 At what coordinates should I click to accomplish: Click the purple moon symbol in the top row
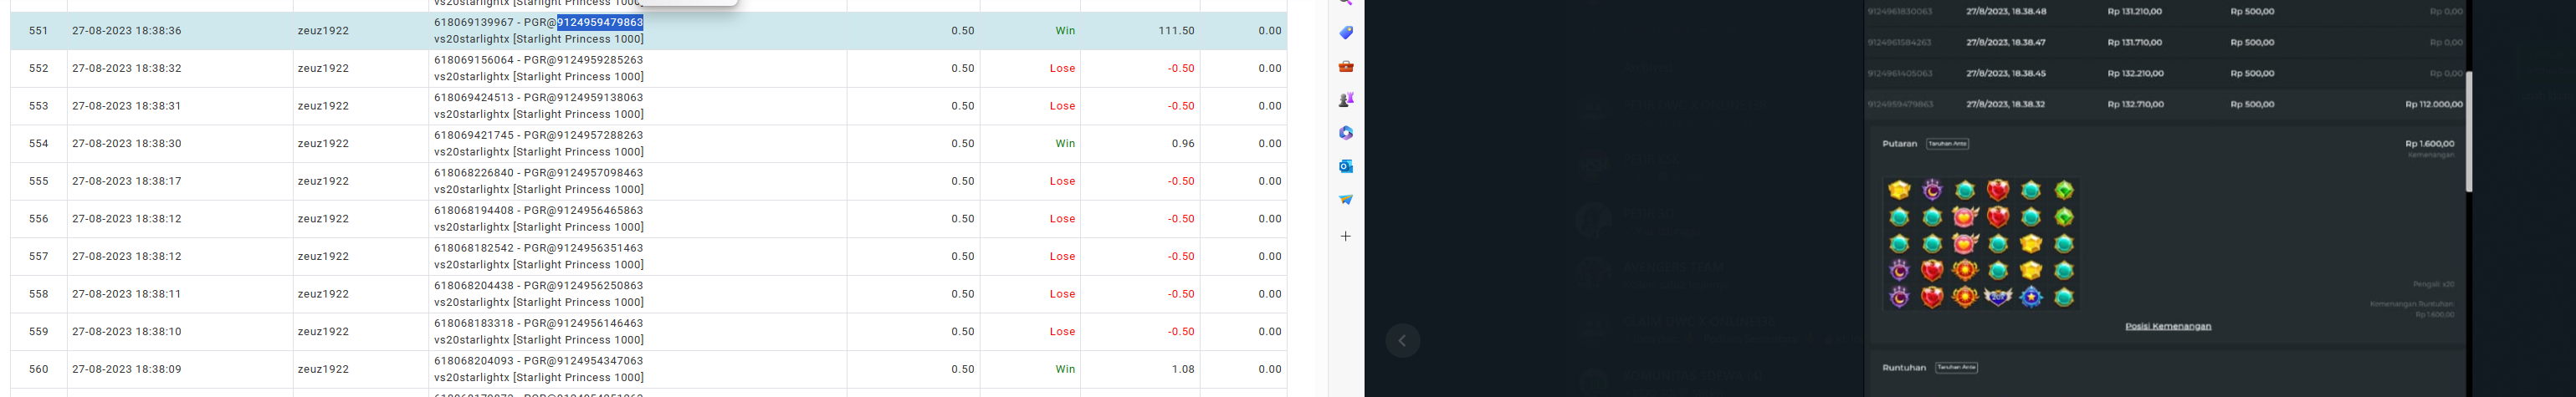pos(1932,190)
